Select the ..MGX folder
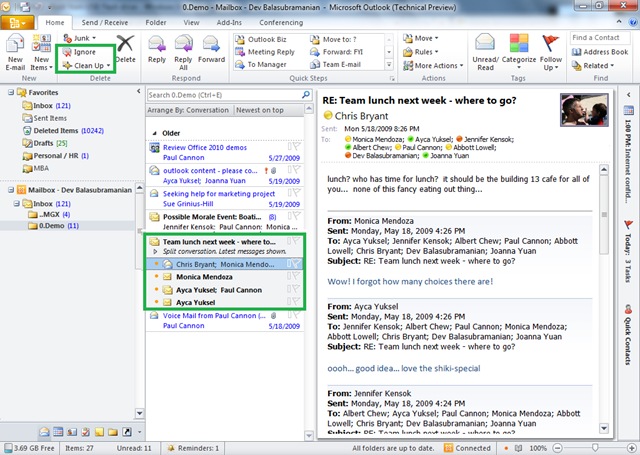This screenshot has height=455, width=640. pyautogui.click(x=49, y=215)
